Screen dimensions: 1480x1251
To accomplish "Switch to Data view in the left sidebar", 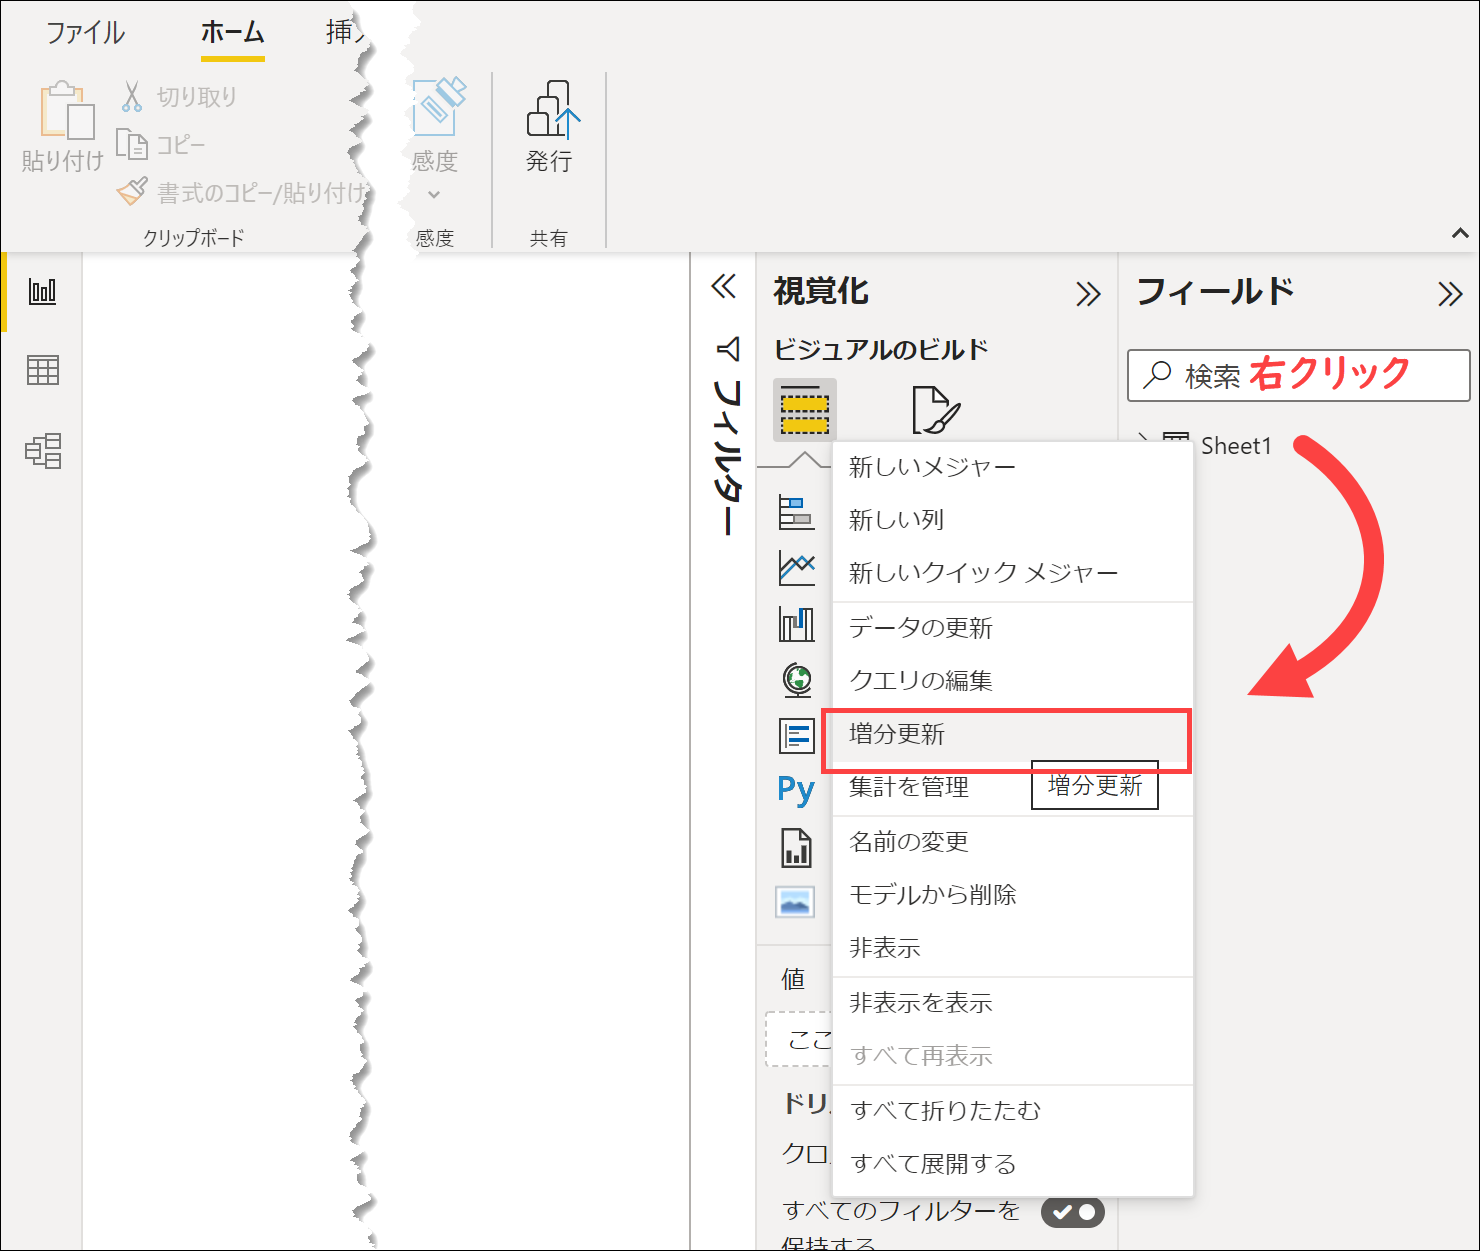I will click(x=42, y=371).
